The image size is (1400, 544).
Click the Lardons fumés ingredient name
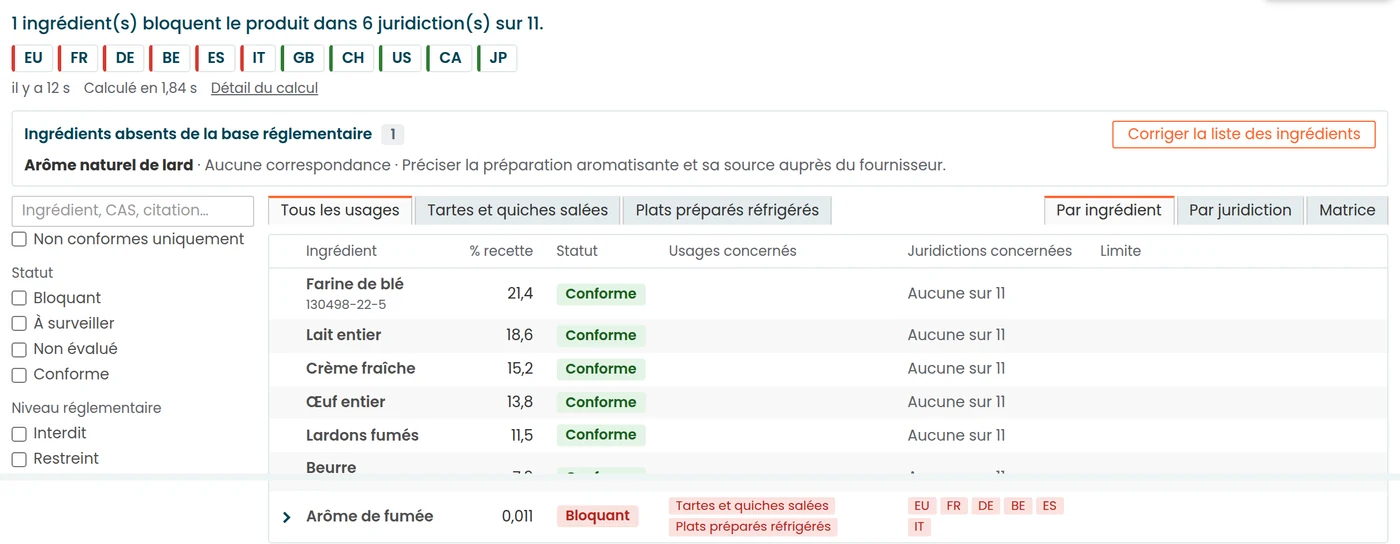362,435
